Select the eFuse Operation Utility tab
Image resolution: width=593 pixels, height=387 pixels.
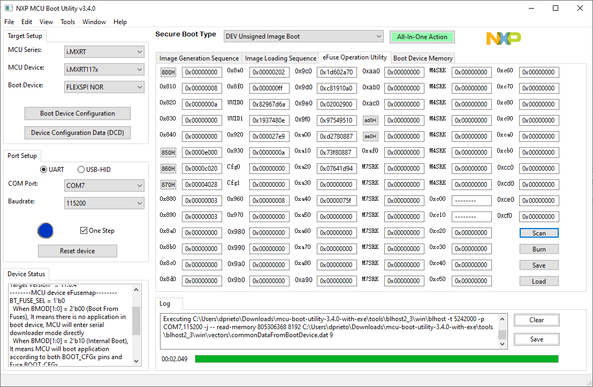tap(355, 57)
